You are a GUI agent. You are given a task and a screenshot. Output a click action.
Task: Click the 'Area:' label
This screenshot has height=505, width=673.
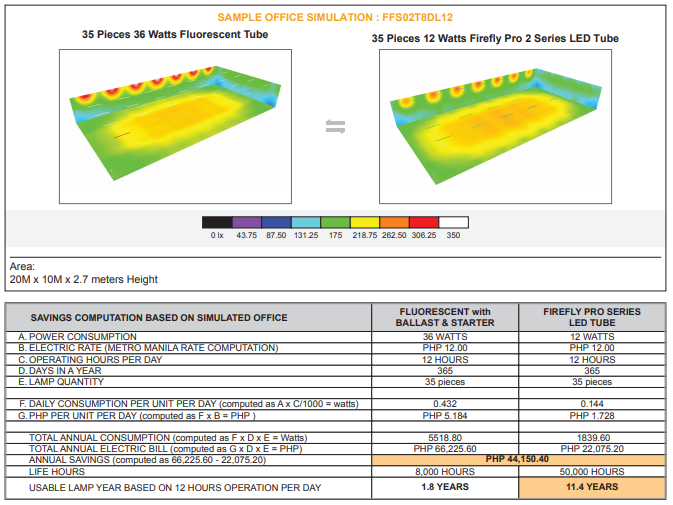pyautogui.click(x=22, y=266)
